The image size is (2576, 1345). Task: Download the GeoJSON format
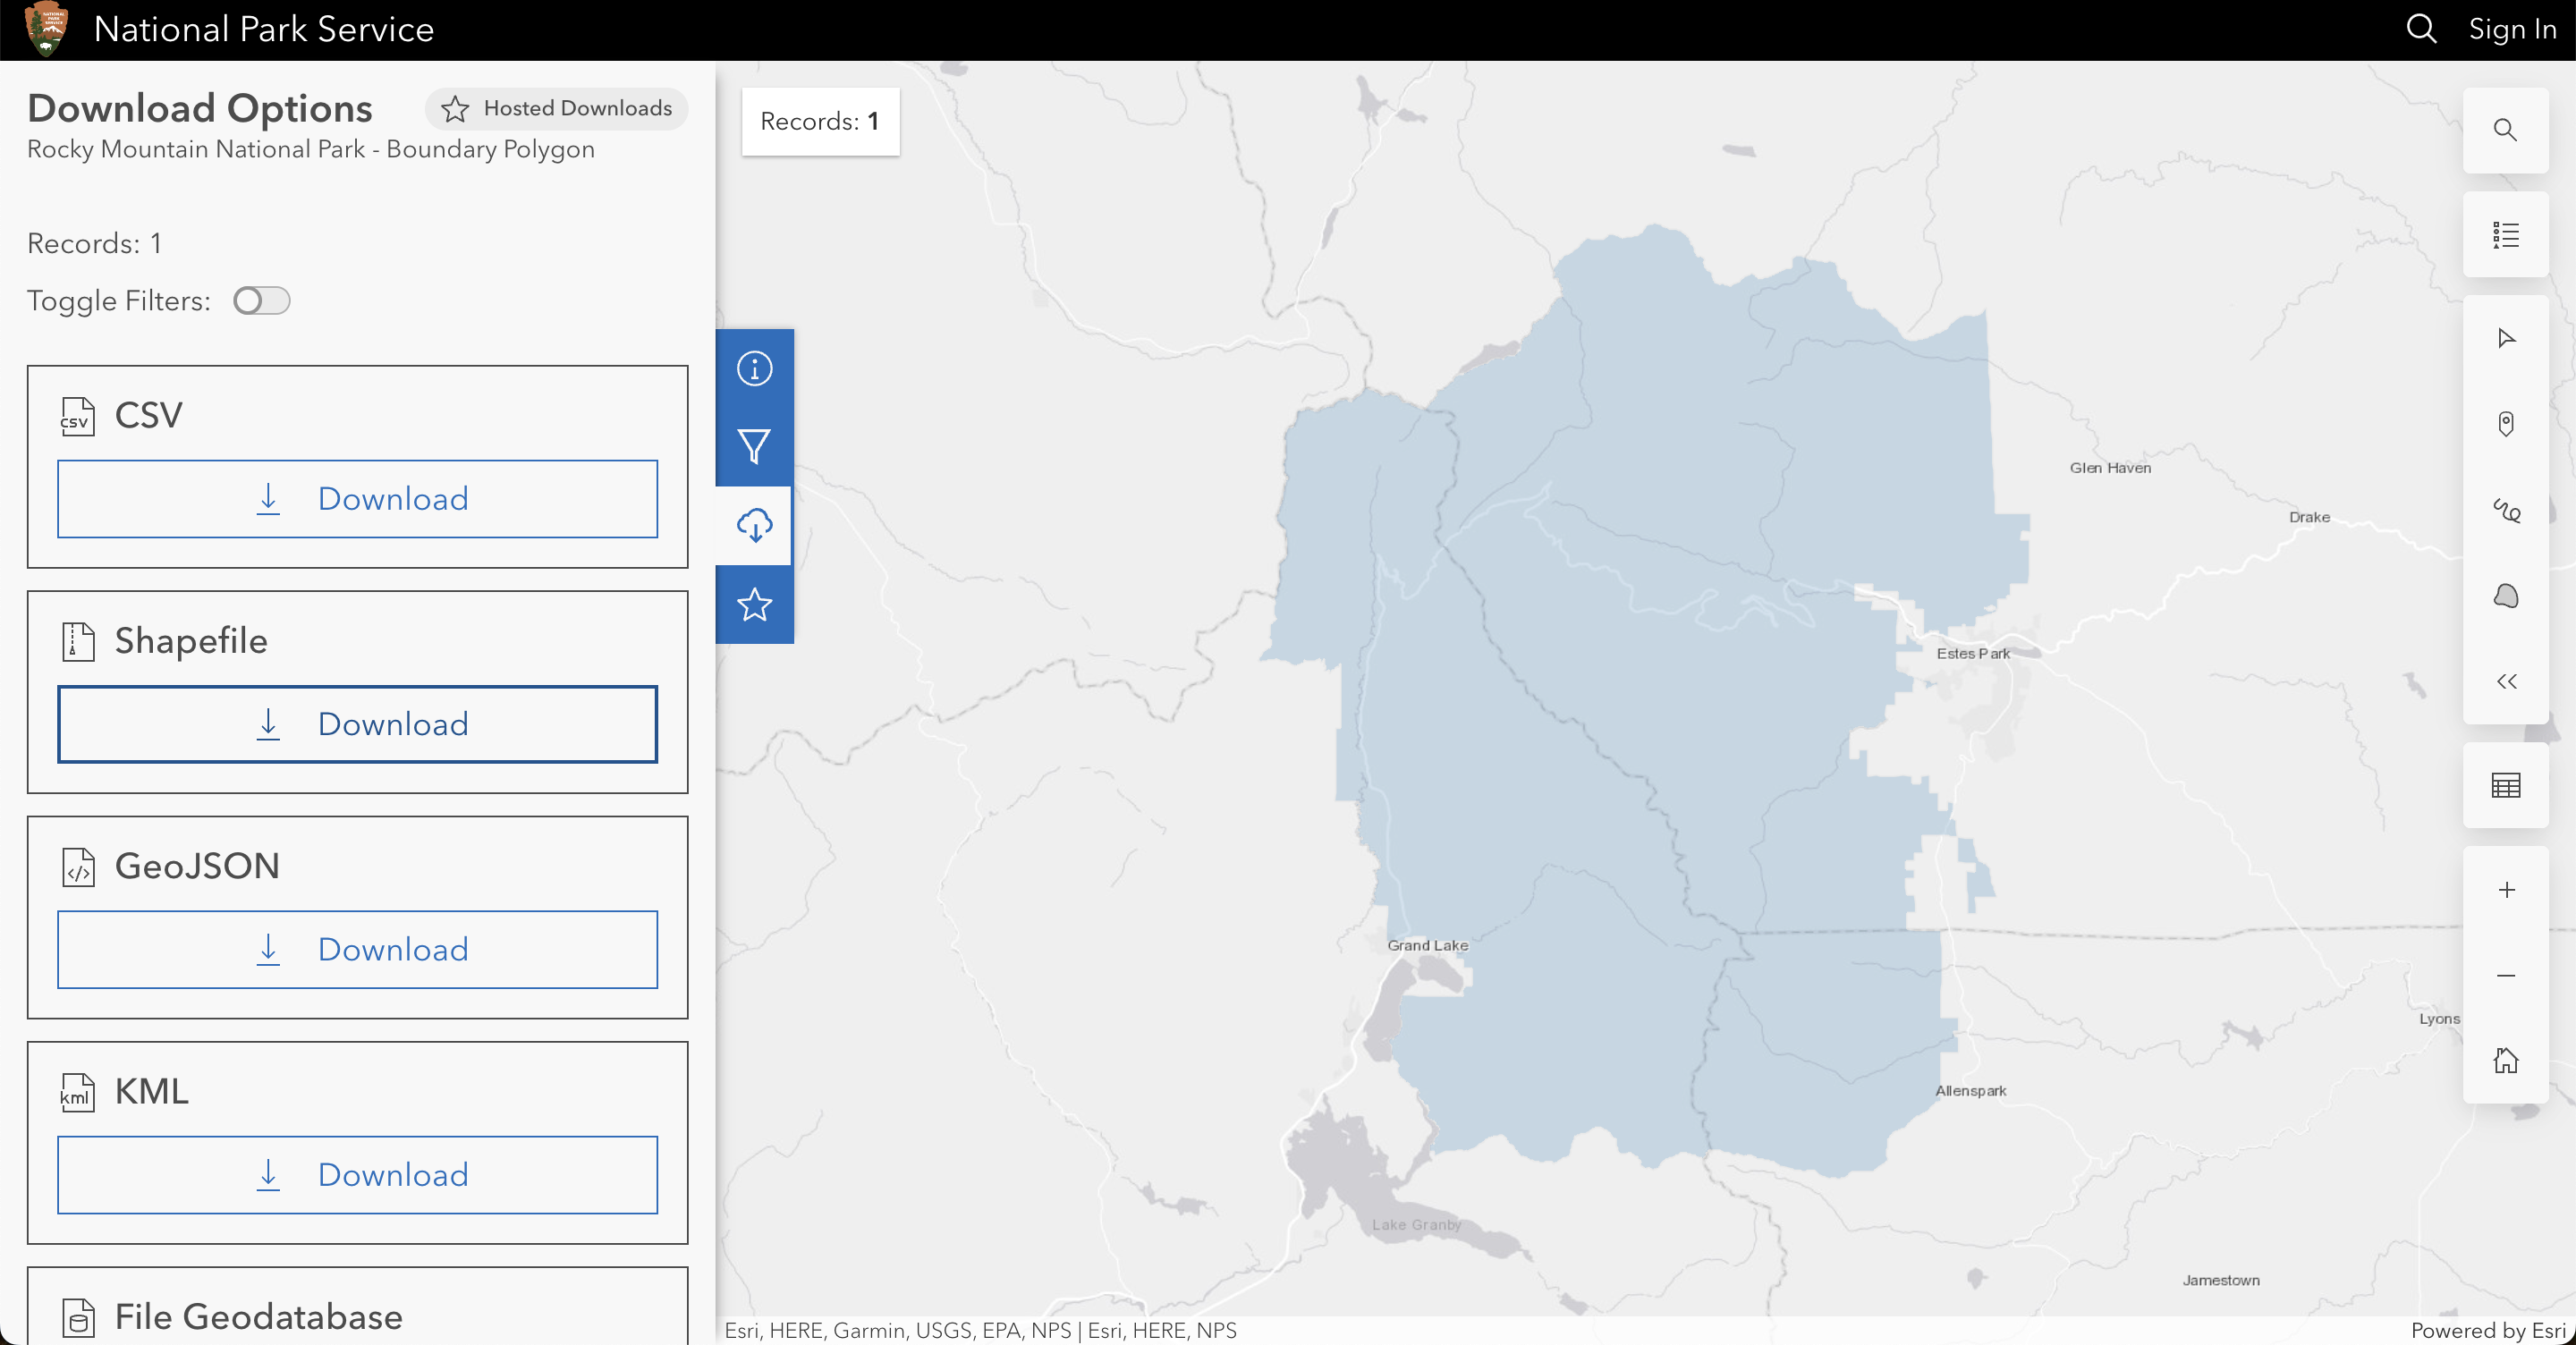(357, 949)
